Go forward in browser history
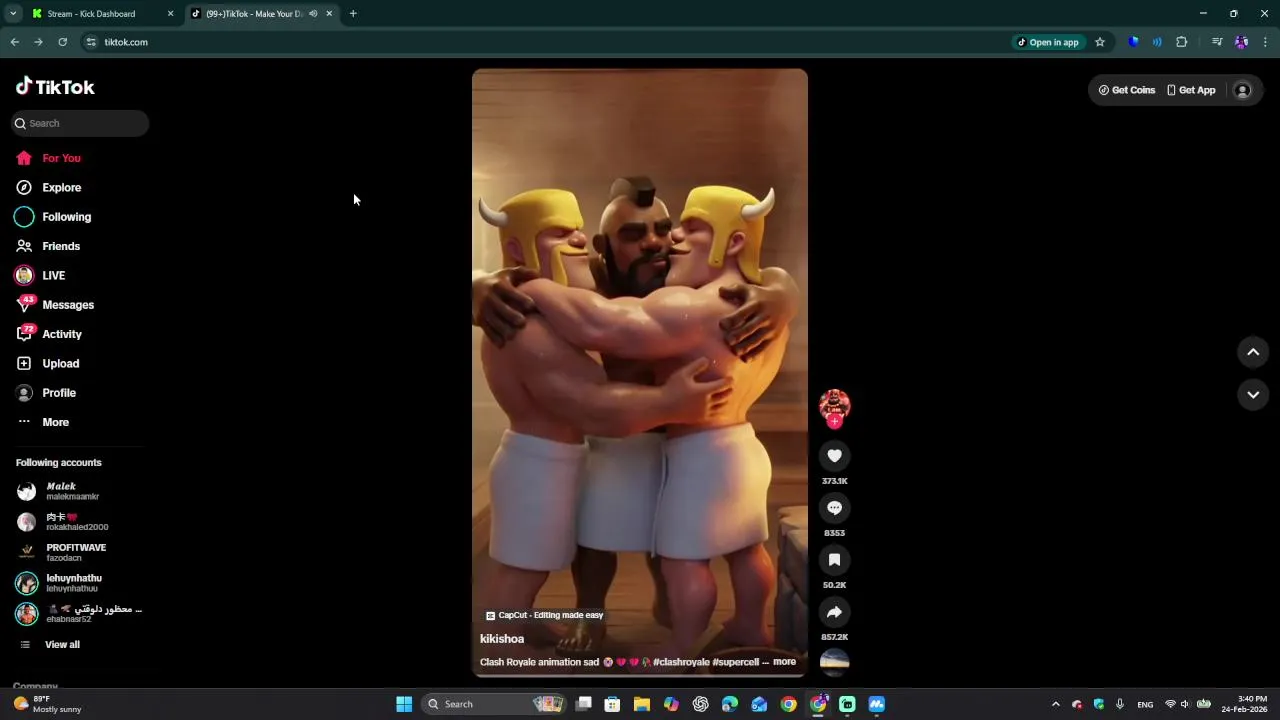This screenshot has height=720, width=1280. [38, 42]
